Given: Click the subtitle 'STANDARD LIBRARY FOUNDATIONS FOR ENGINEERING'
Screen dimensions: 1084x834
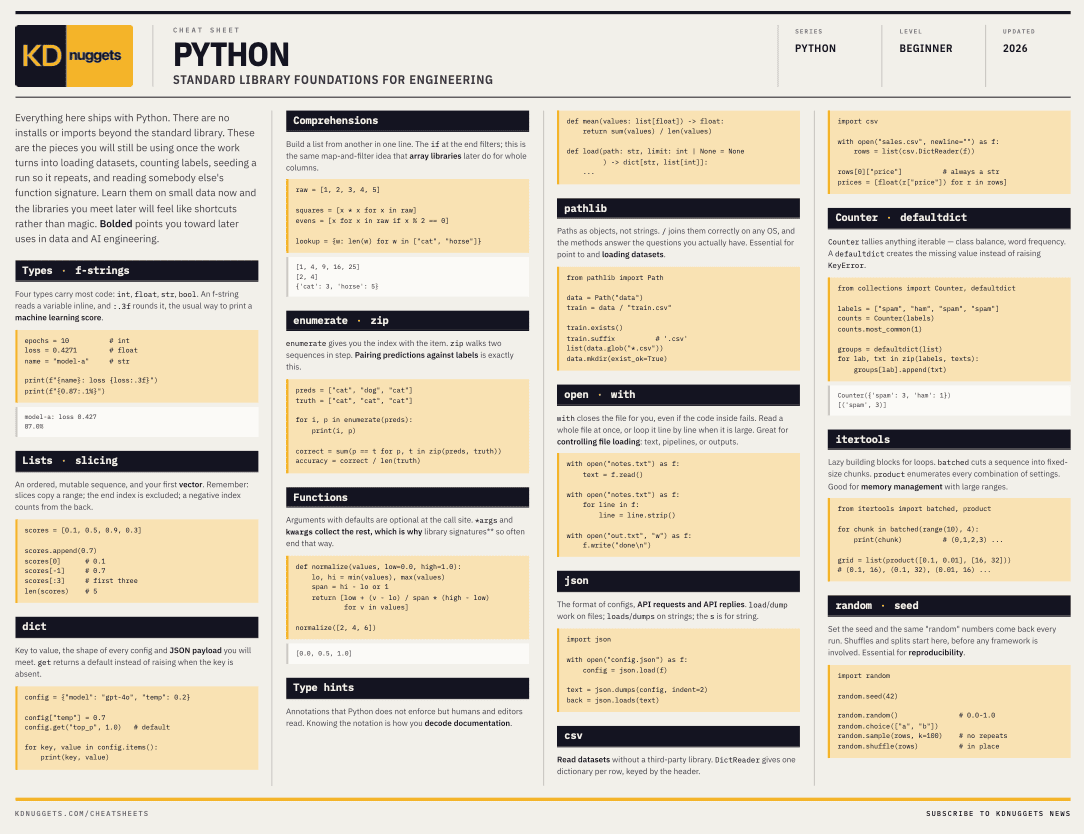Looking at the screenshot, I should [x=333, y=80].
